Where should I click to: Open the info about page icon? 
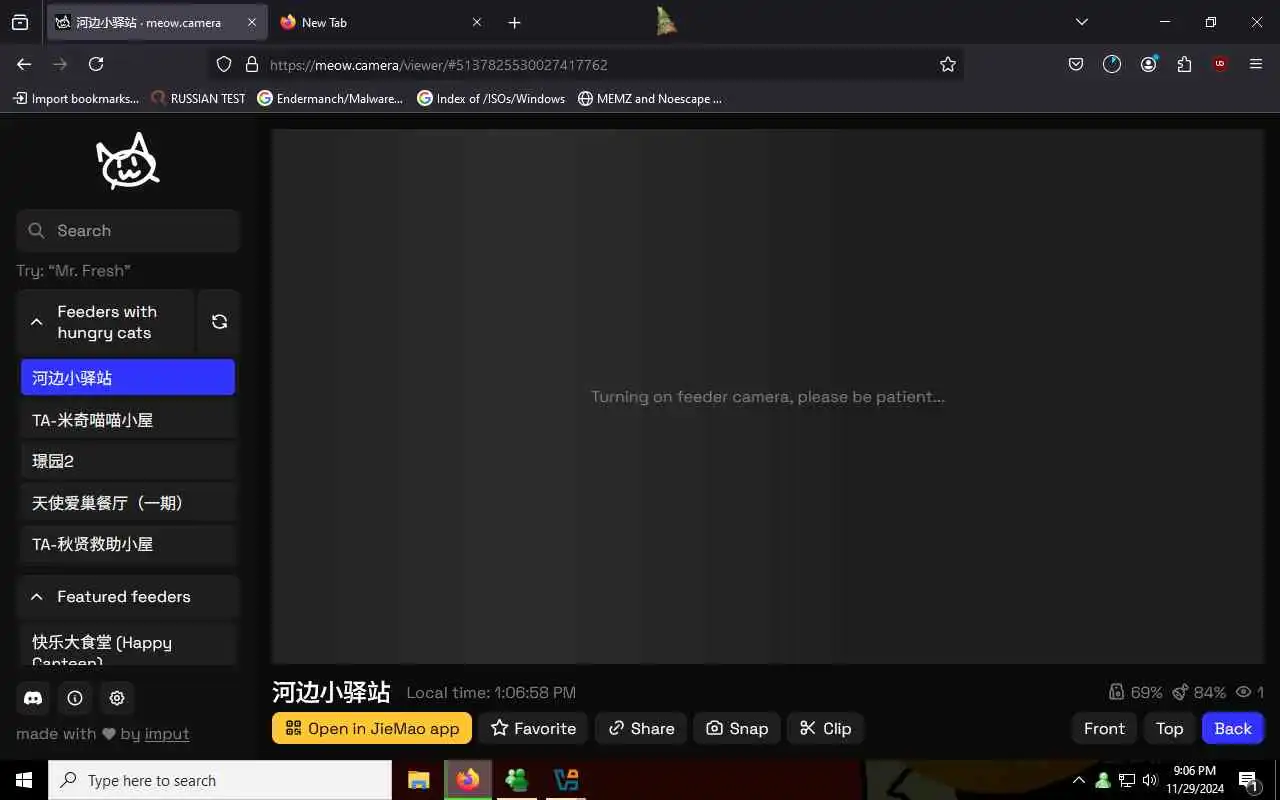click(x=75, y=698)
